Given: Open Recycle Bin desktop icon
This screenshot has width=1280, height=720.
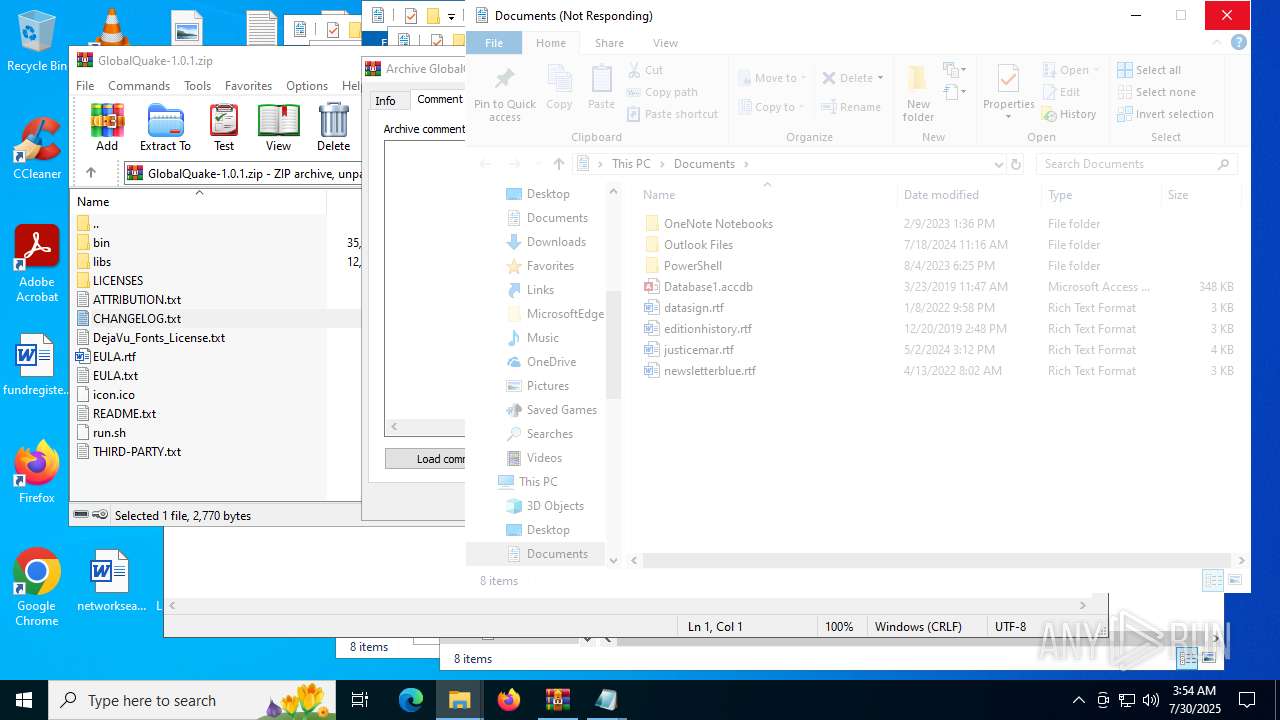Looking at the screenshot, I should 37,40.
